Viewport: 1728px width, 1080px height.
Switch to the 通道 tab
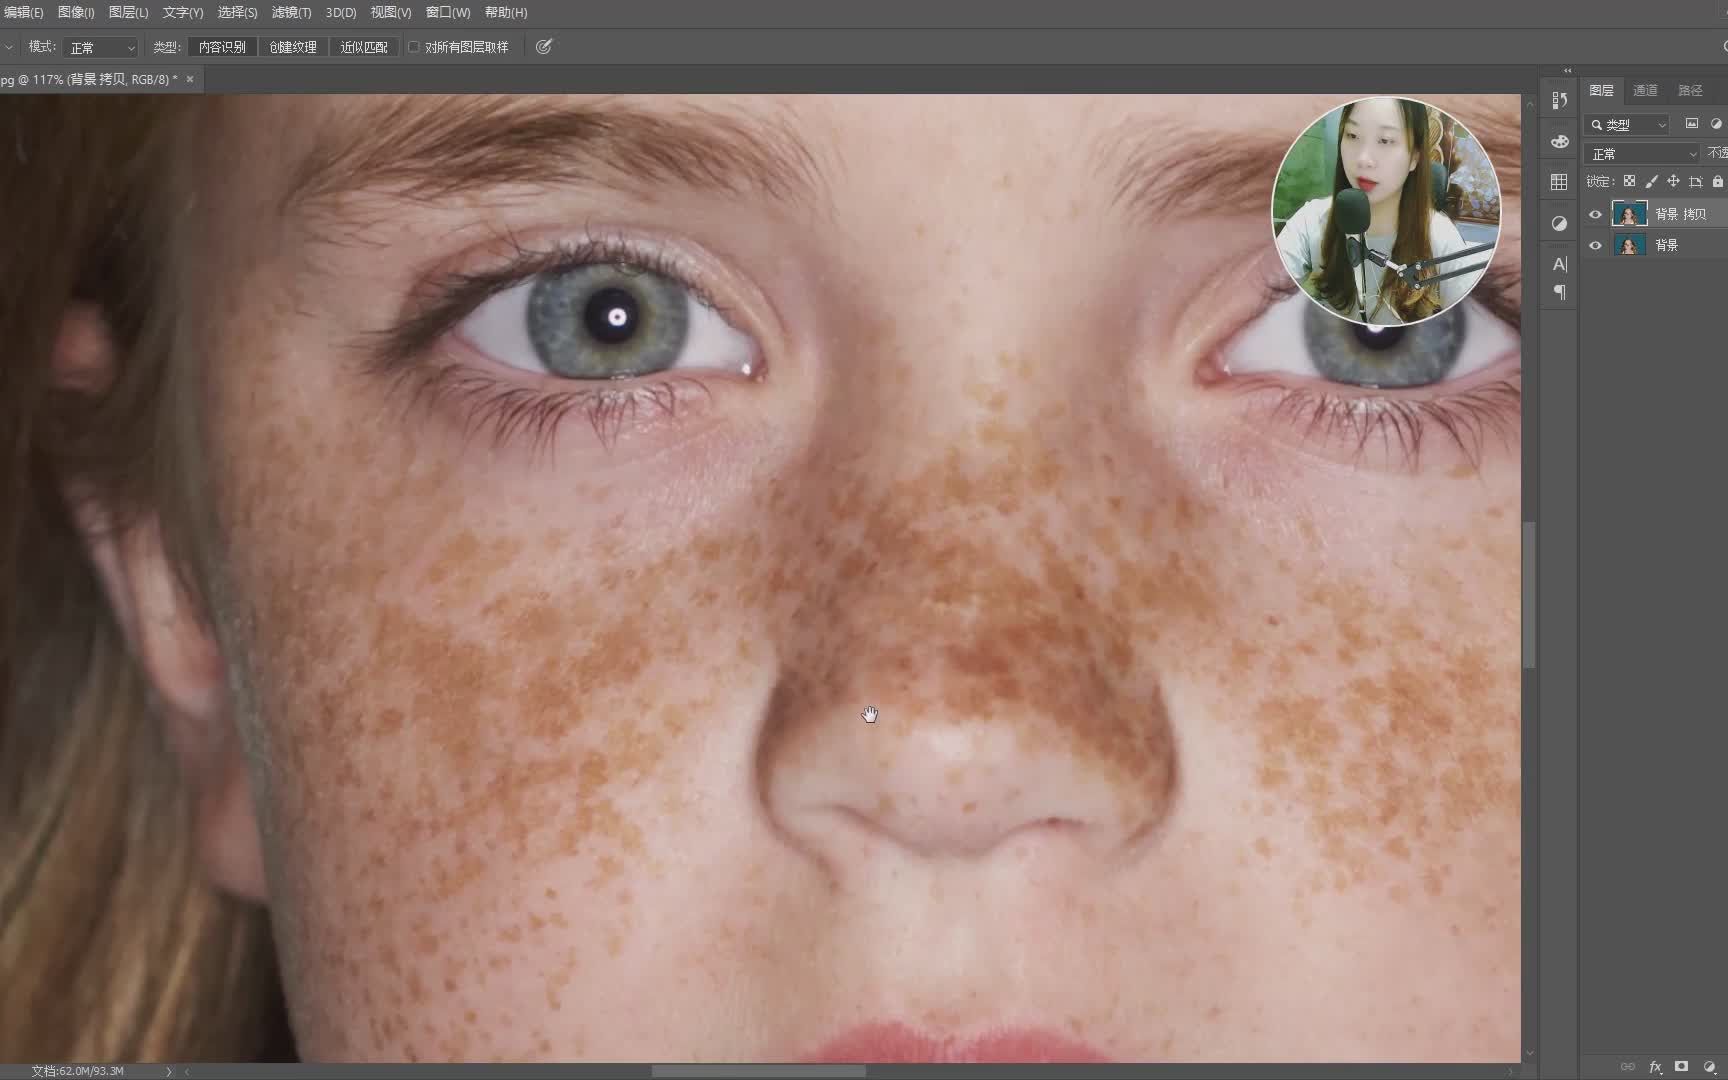[x=1645, y=90]
